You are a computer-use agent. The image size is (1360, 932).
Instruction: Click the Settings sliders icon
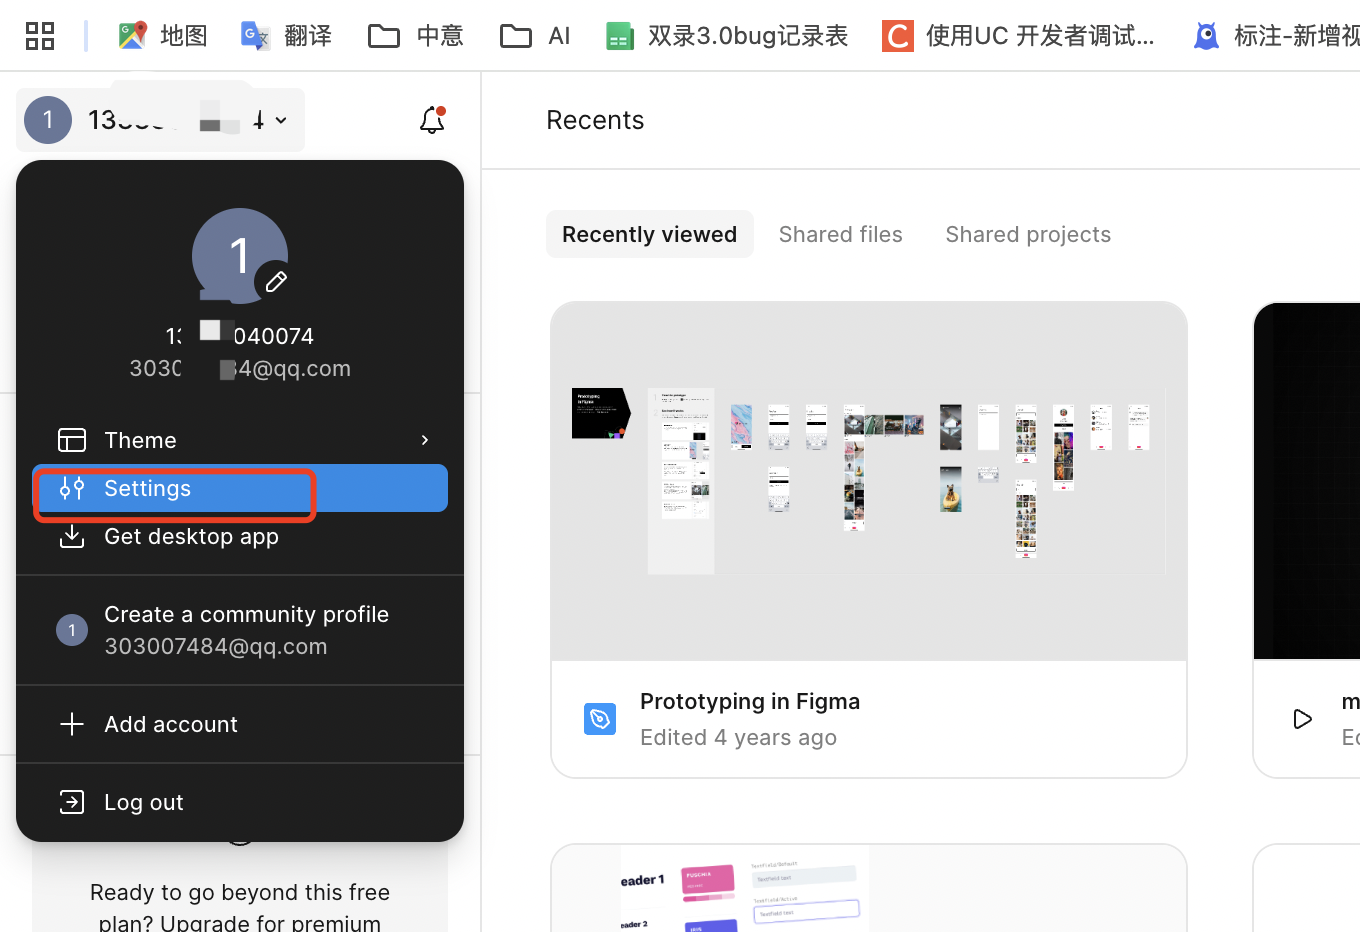(72, 488)
